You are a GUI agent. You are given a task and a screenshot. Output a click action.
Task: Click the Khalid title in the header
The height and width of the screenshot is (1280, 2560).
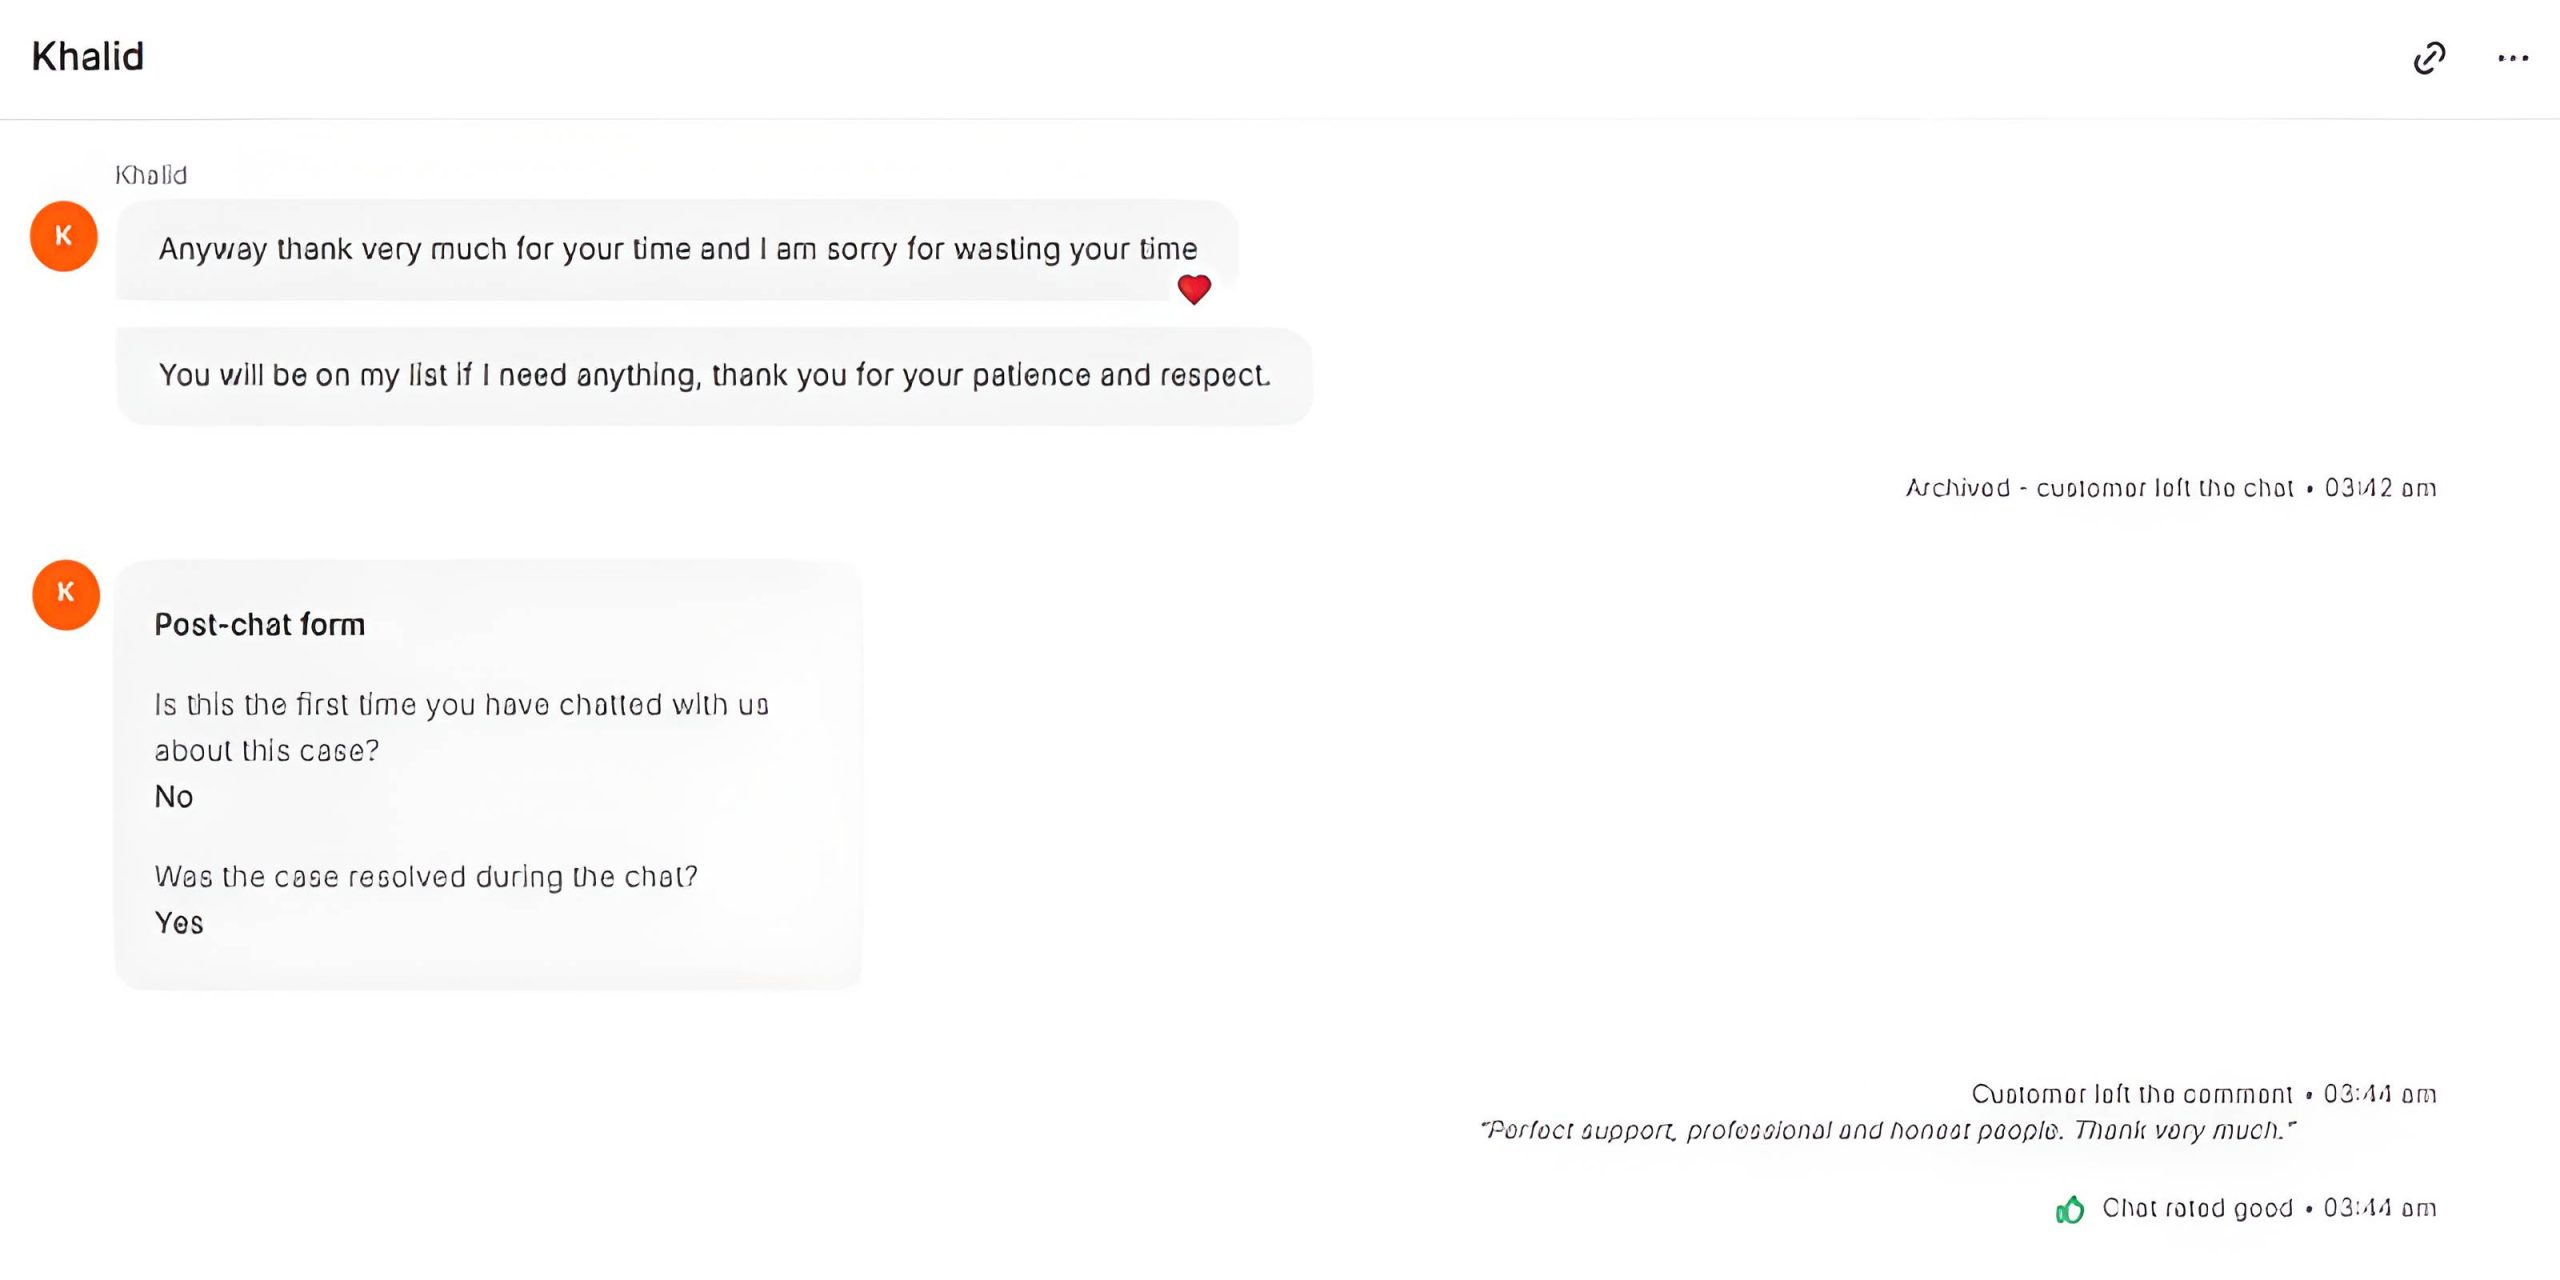point(88,57)
